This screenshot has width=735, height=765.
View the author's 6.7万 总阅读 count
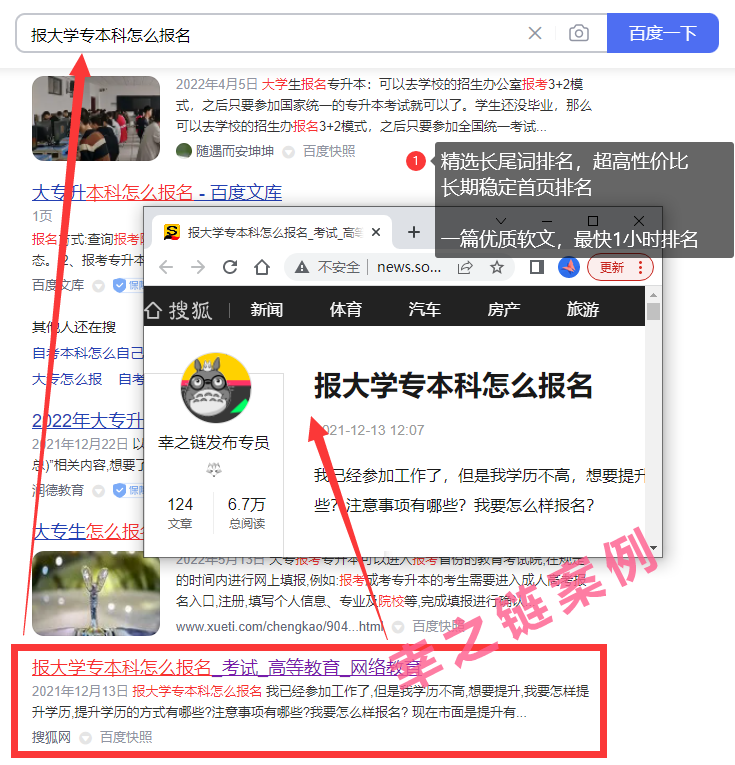(247, 512)
